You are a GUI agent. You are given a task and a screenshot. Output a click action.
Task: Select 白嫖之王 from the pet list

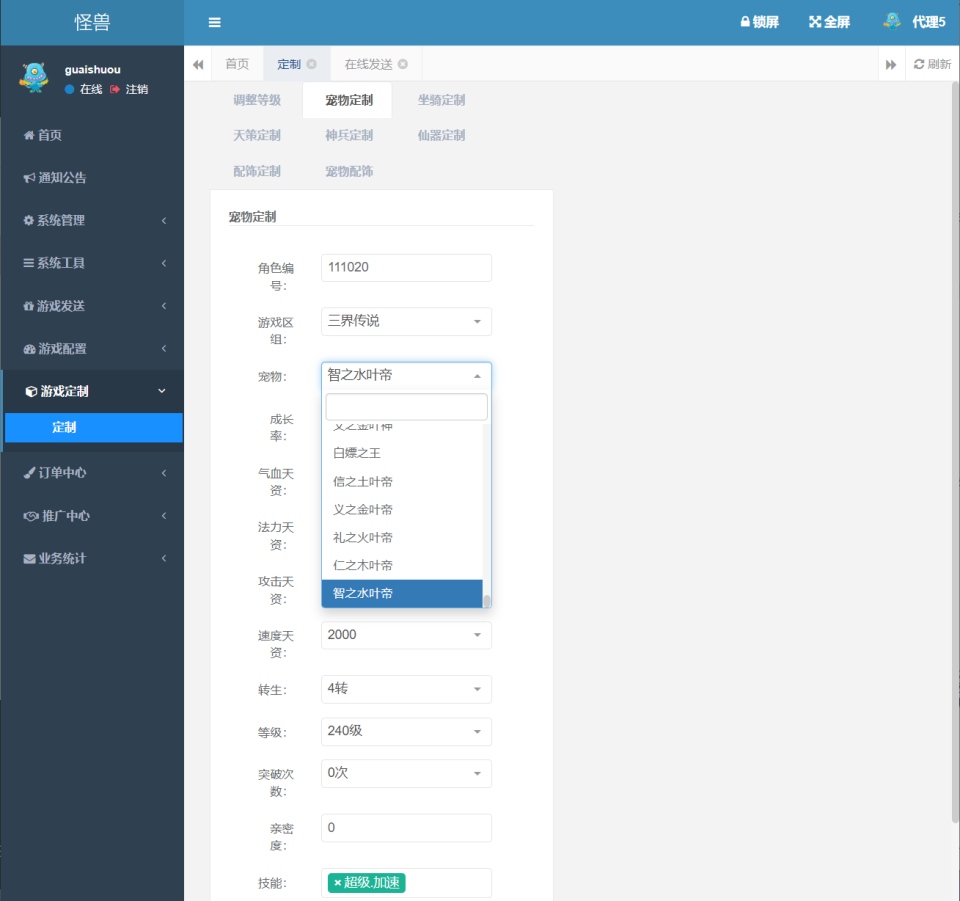coord(357,453)
